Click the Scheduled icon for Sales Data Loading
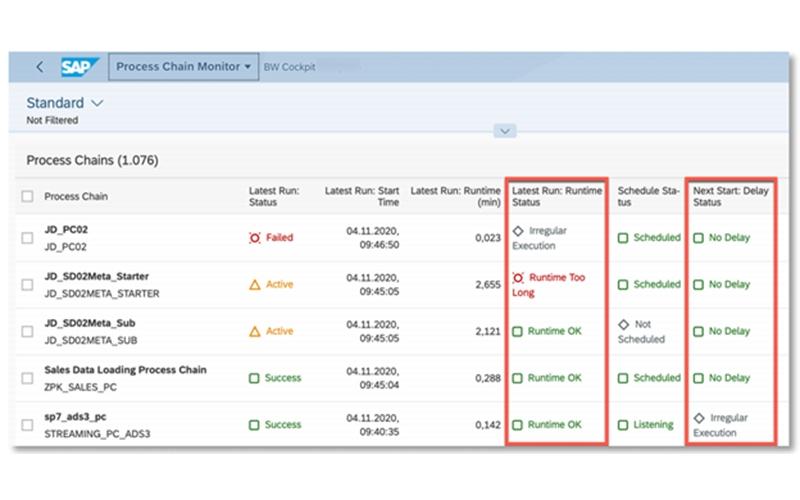 coord(623,378)
